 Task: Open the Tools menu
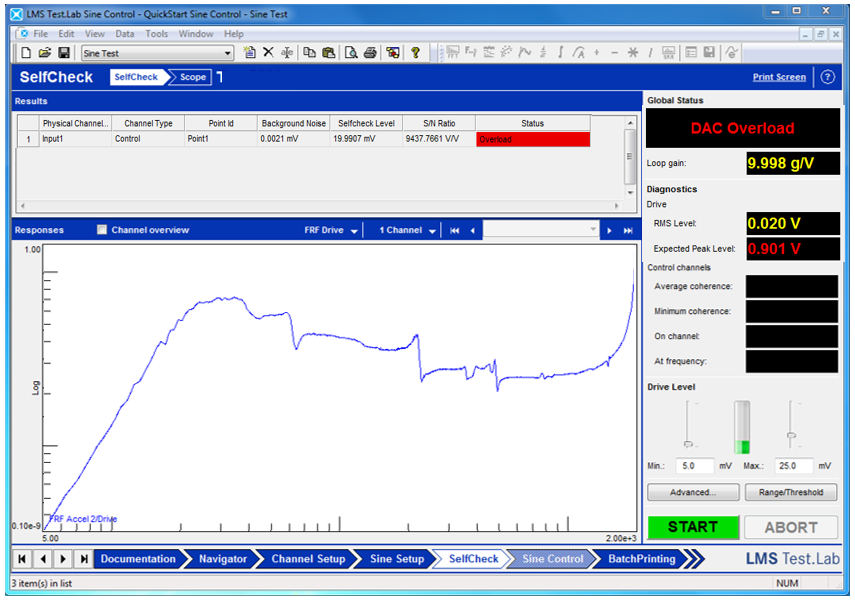pos(156,34)
